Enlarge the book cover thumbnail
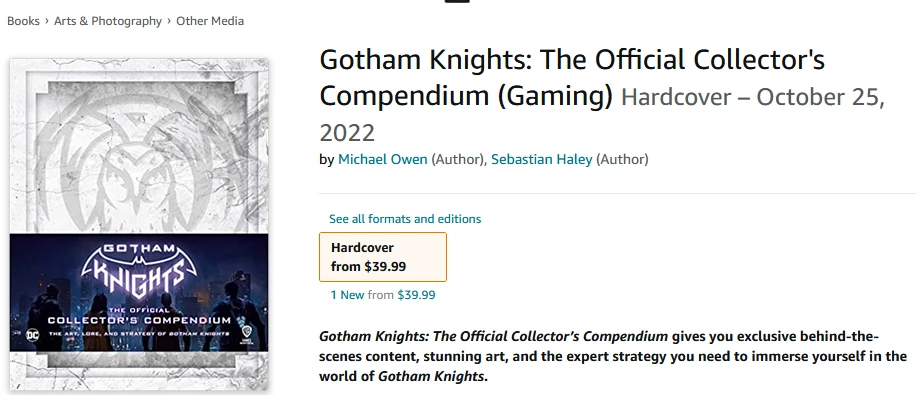Screen dimensions: 918x395 coord(139,224)
